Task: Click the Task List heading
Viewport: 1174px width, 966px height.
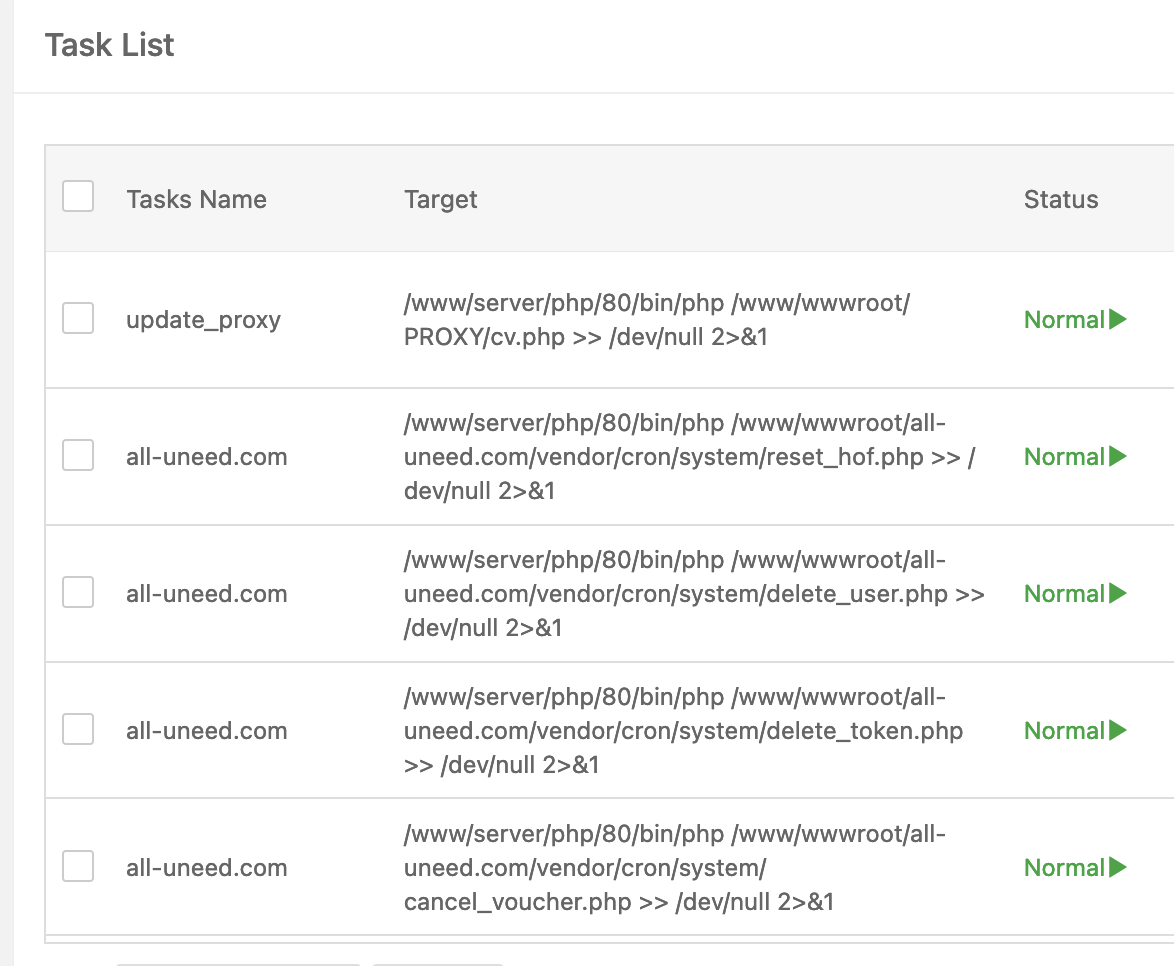Action: [110, 45]
